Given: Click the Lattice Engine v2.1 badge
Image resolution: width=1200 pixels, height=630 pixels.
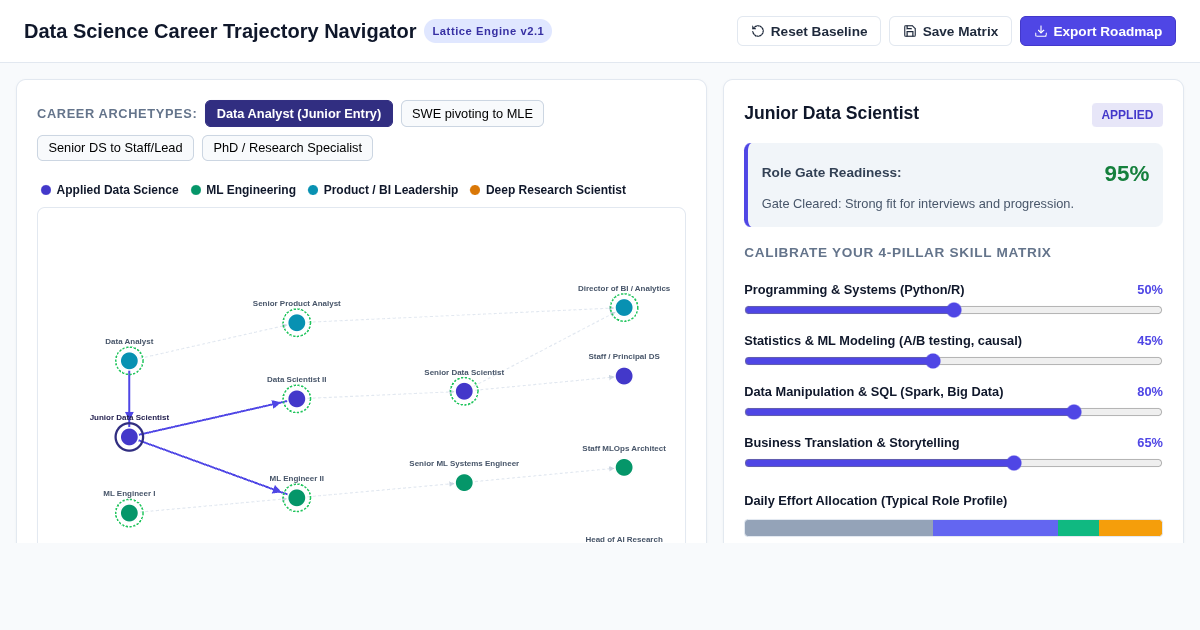Looking at the screenshot, I should click(488, 31).
